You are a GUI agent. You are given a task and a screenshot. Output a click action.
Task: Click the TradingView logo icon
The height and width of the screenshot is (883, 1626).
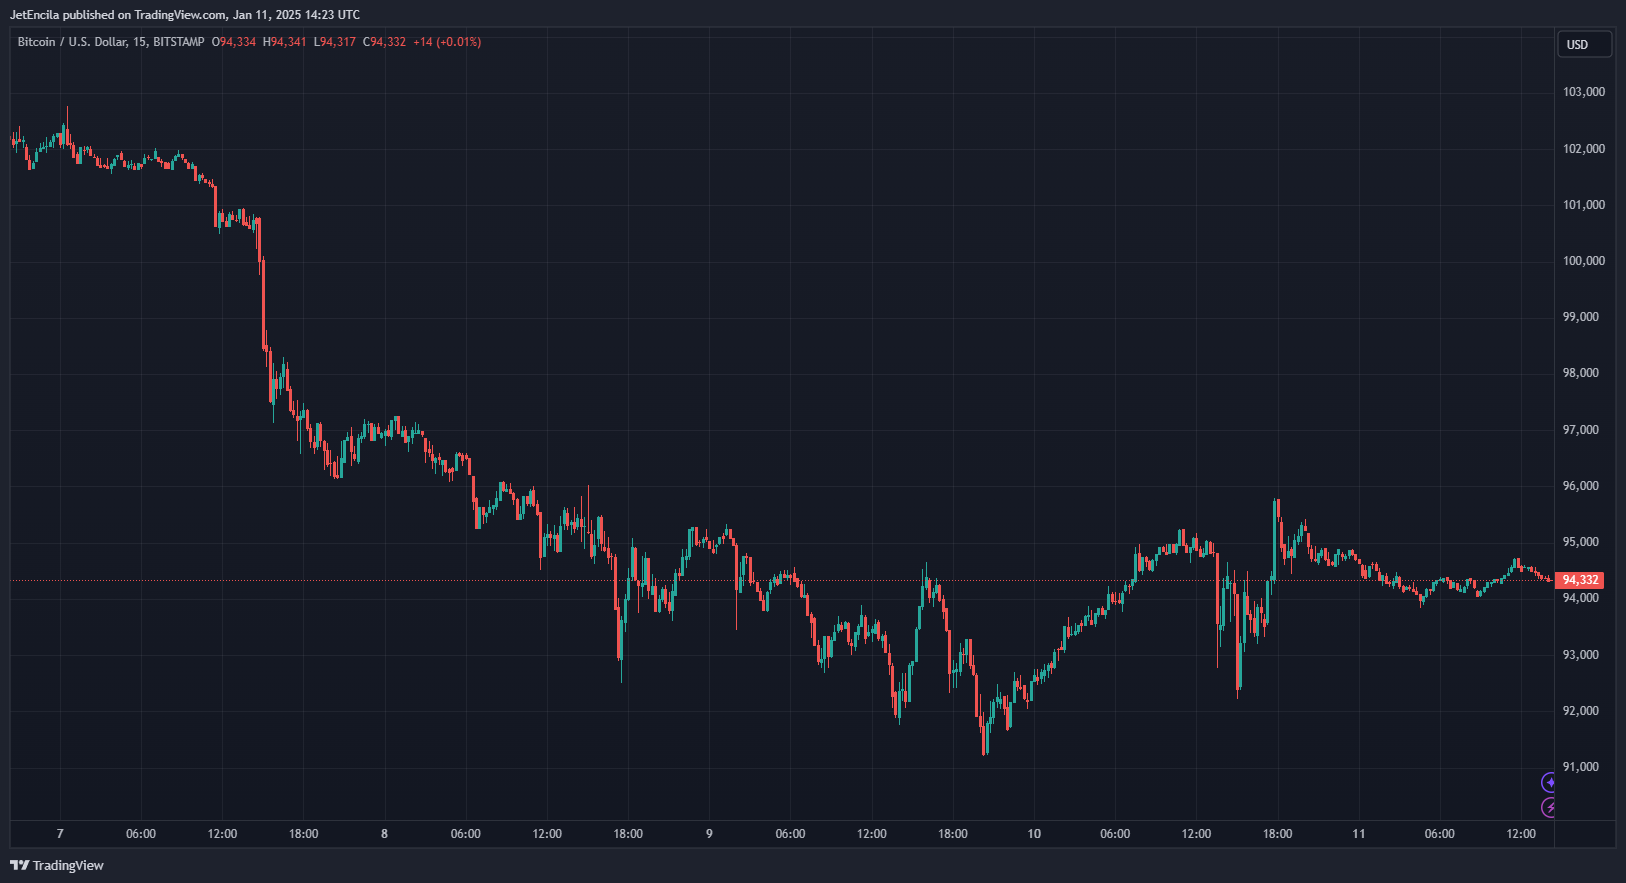coord(19,865)
